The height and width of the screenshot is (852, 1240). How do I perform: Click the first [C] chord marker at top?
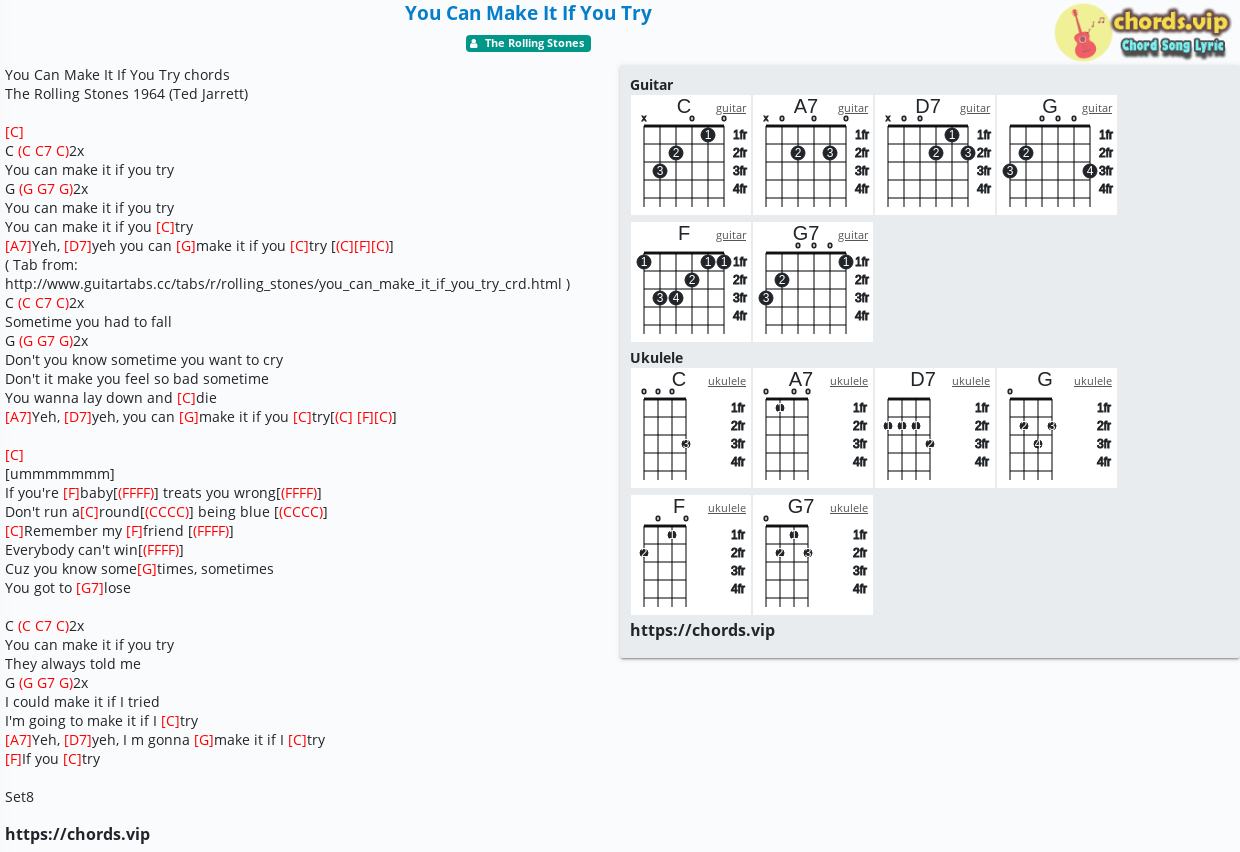pyautogui.click(x=14, y=132)
